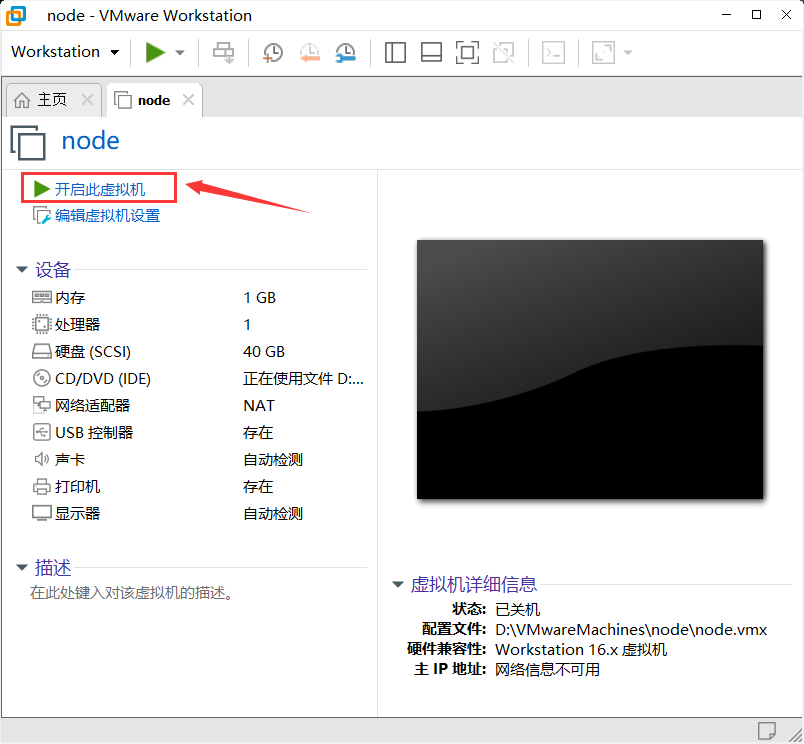
Task: Select the Send Ctrl+Alt+Del icon
Action: click(223, 51)
